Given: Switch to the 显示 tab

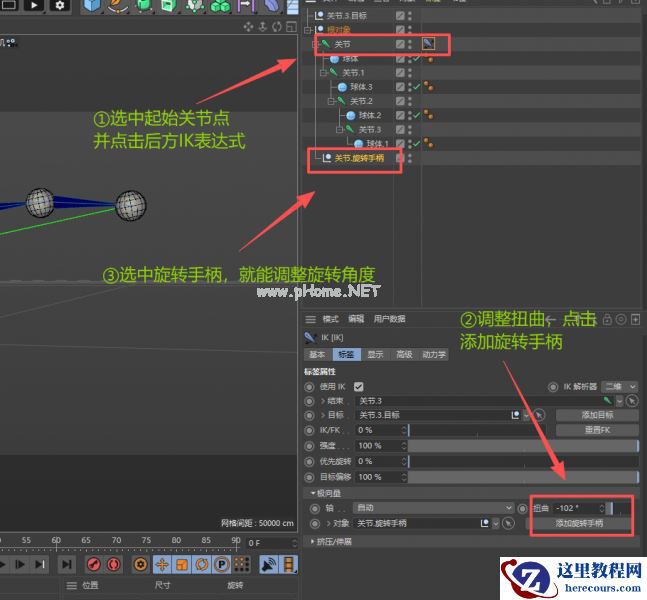Looking at the screenshot, I should (x=375, y=354).
